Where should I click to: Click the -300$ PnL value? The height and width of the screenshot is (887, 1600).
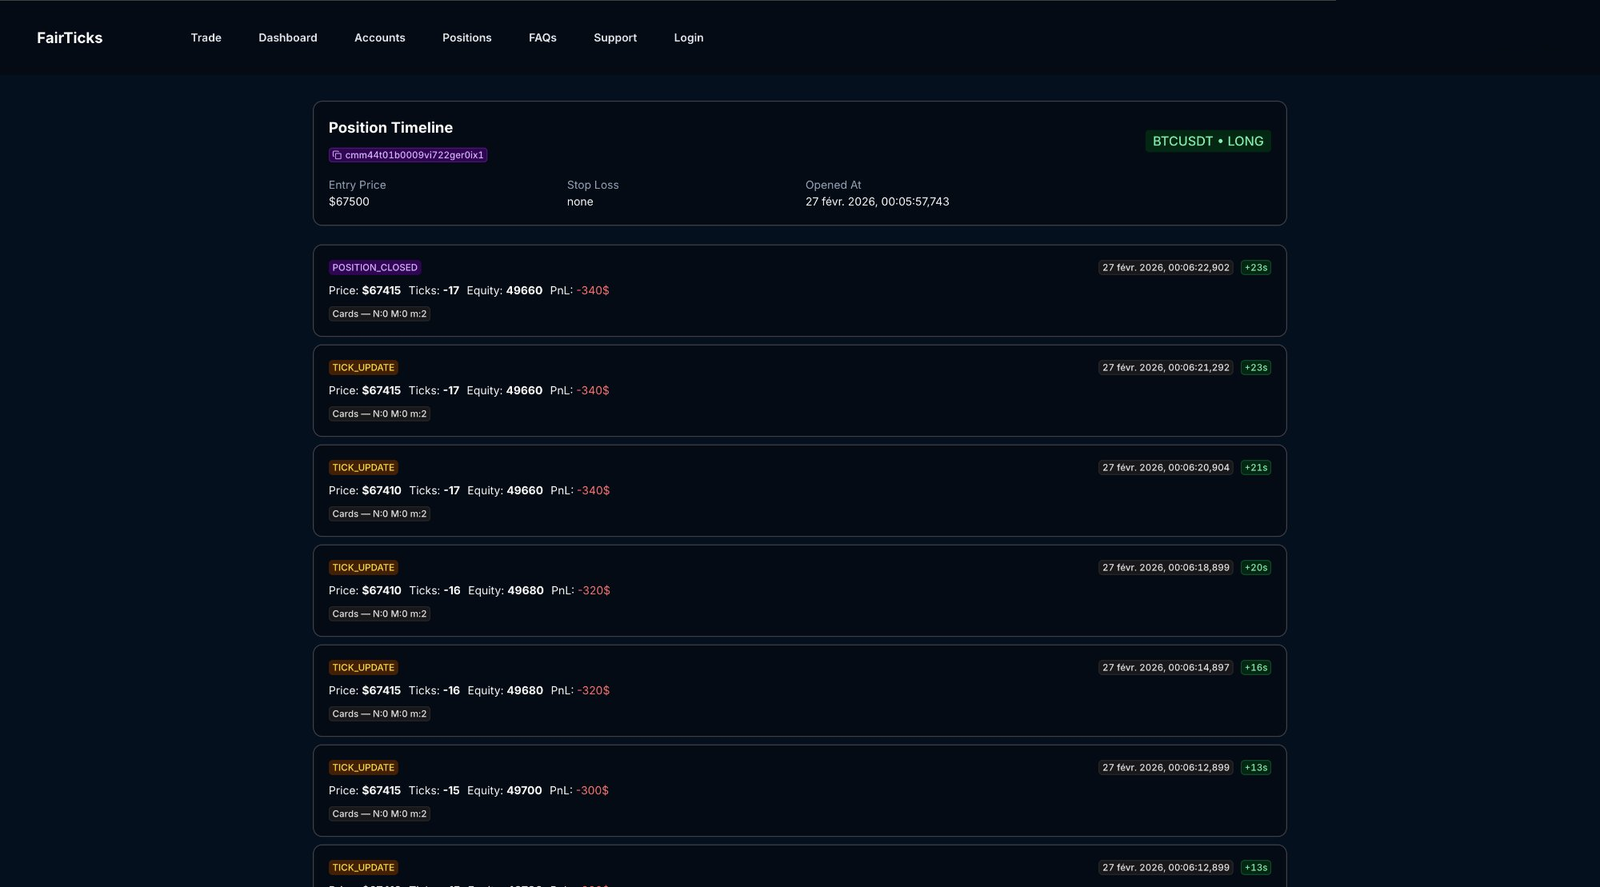[593, 791]
